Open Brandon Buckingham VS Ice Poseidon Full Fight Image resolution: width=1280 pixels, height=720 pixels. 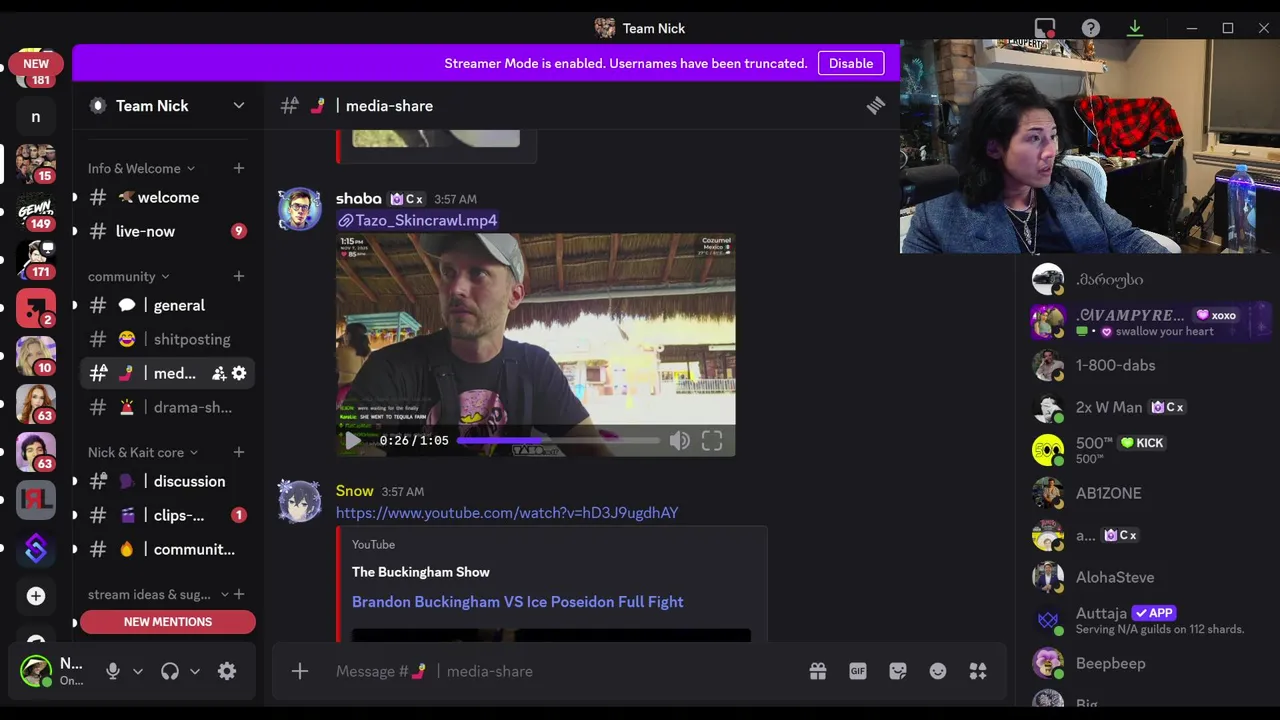coord(518,602)
